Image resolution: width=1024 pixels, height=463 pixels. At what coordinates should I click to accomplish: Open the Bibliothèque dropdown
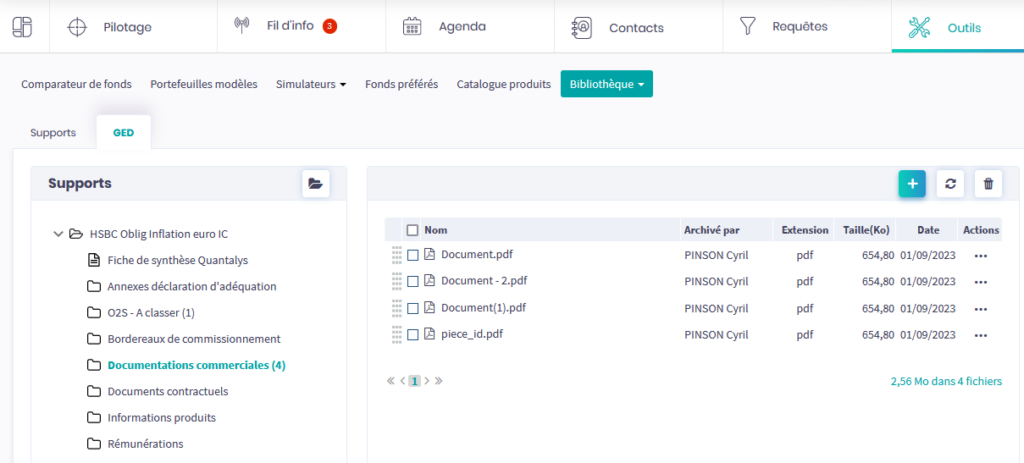click(x=606, y=84)
